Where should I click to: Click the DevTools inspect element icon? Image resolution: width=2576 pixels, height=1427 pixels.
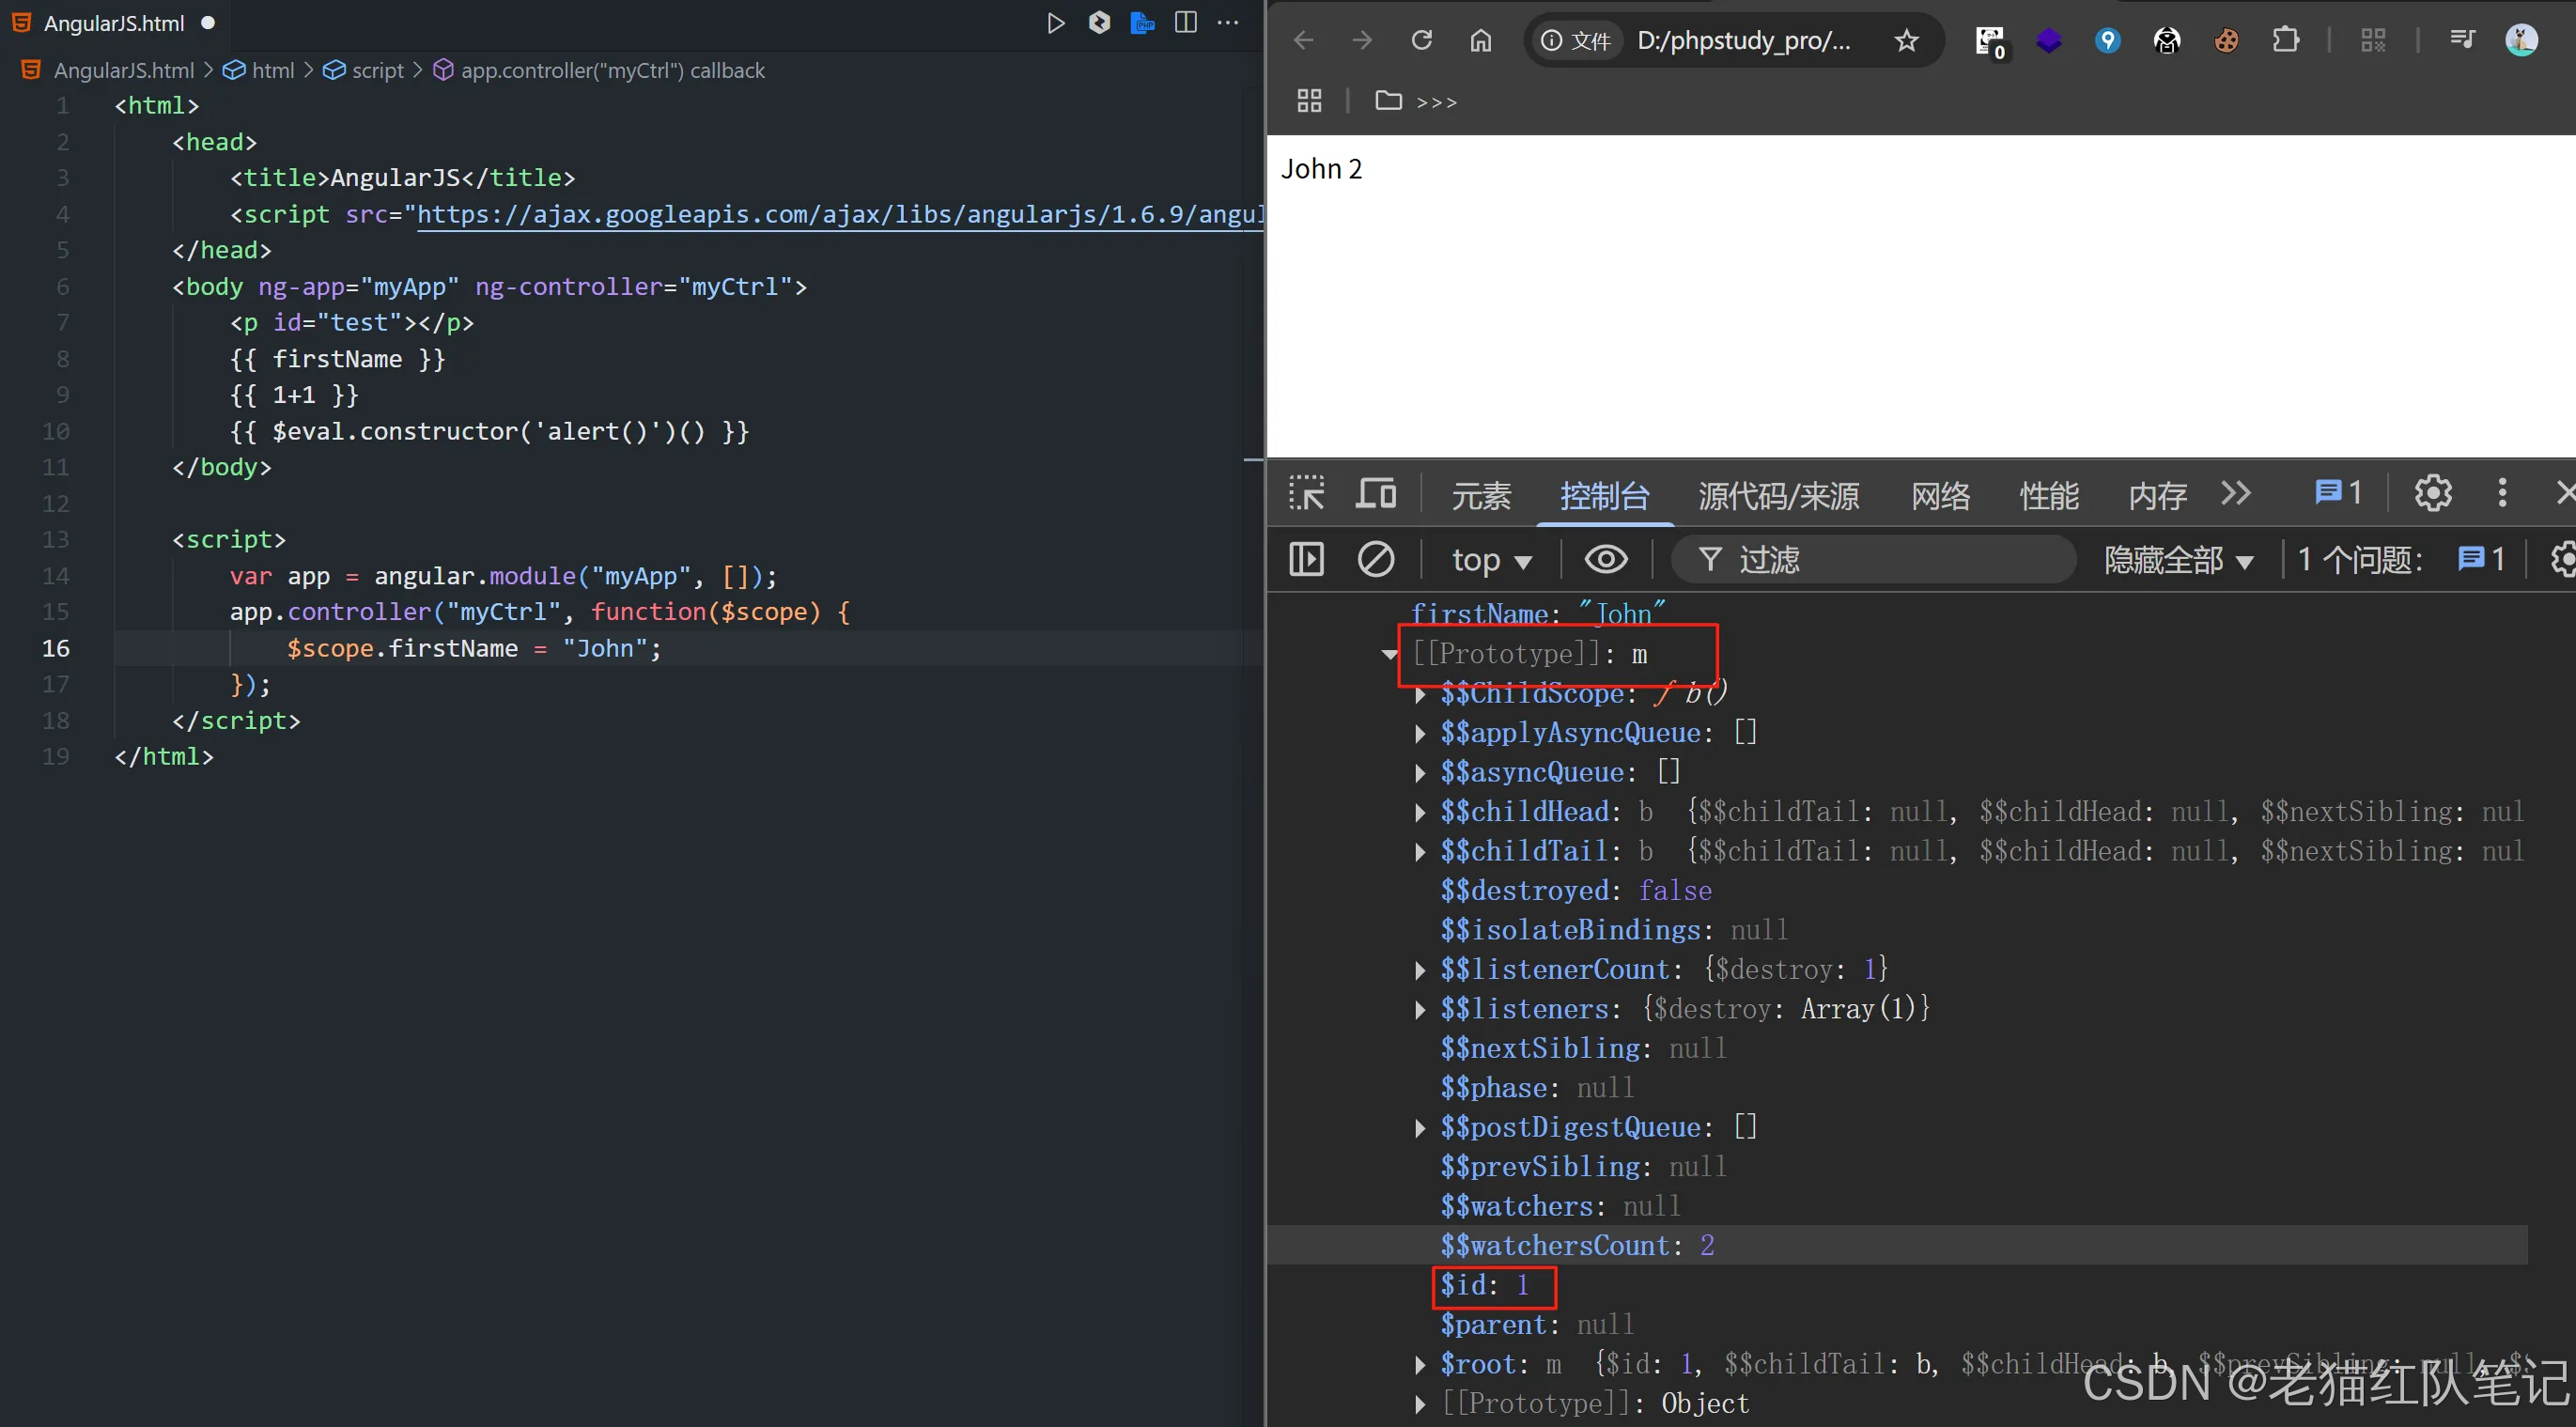[1306, 493]
